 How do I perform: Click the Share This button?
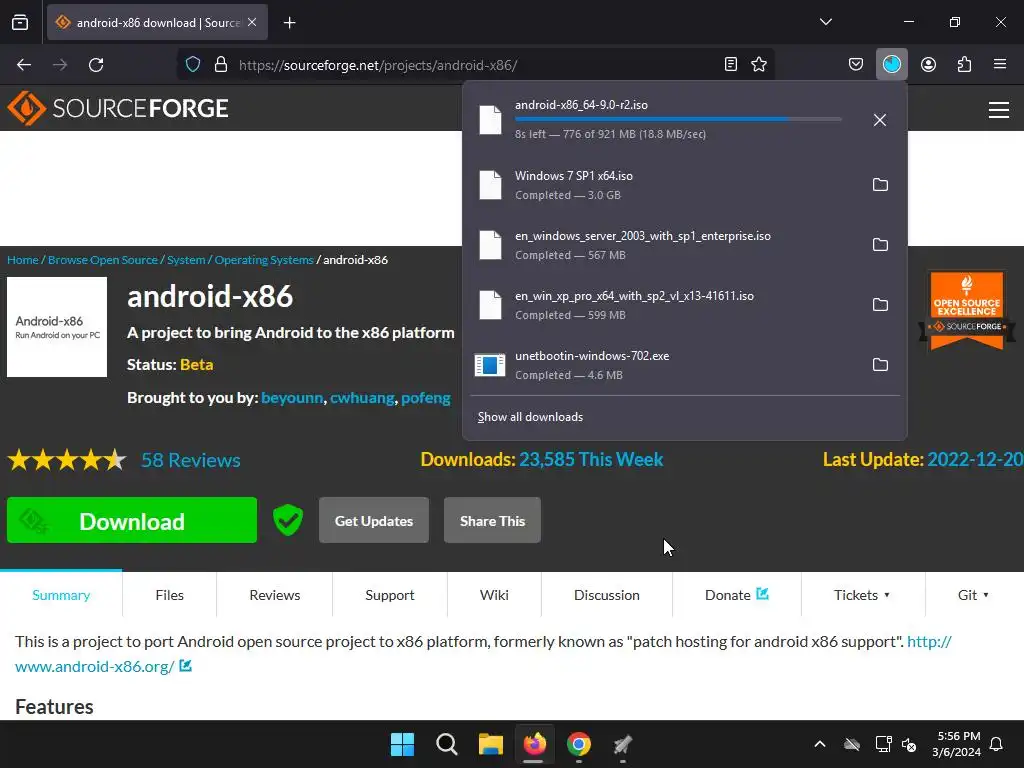click(492, 520)
